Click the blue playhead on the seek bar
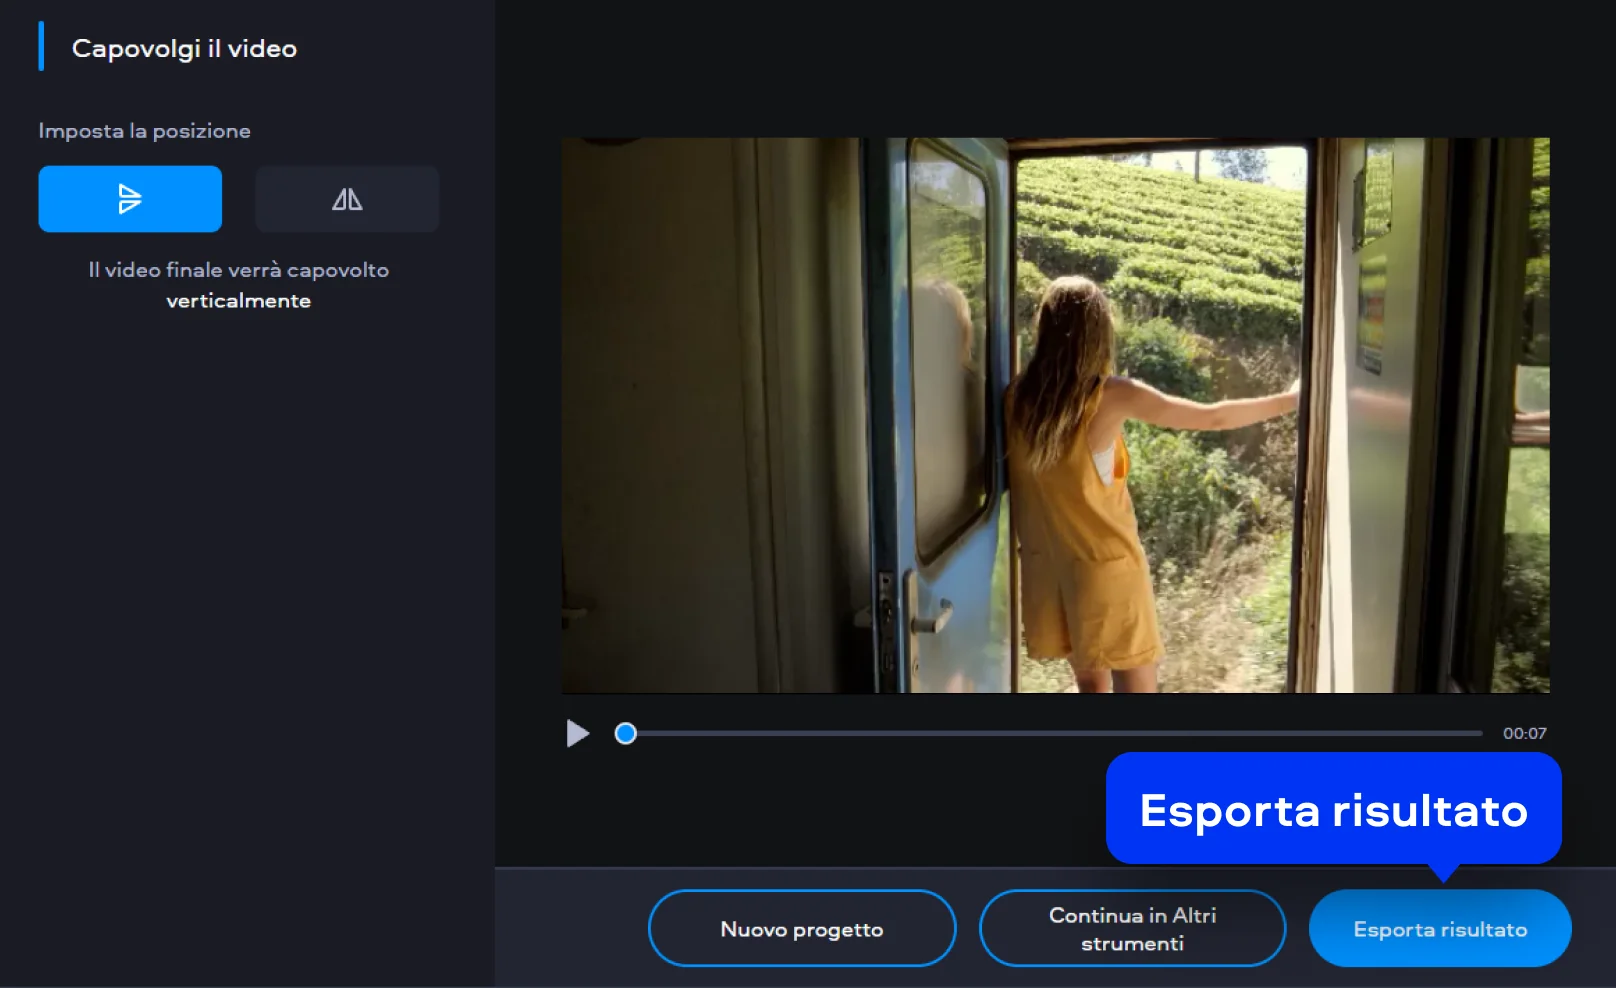1616x988 pixels. click(x=626, y=733)
